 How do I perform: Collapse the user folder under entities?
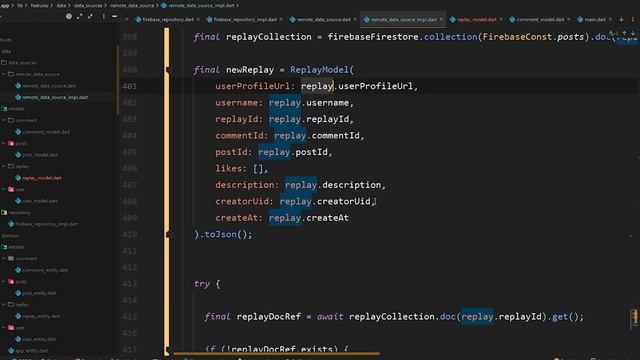pos(4,328)
